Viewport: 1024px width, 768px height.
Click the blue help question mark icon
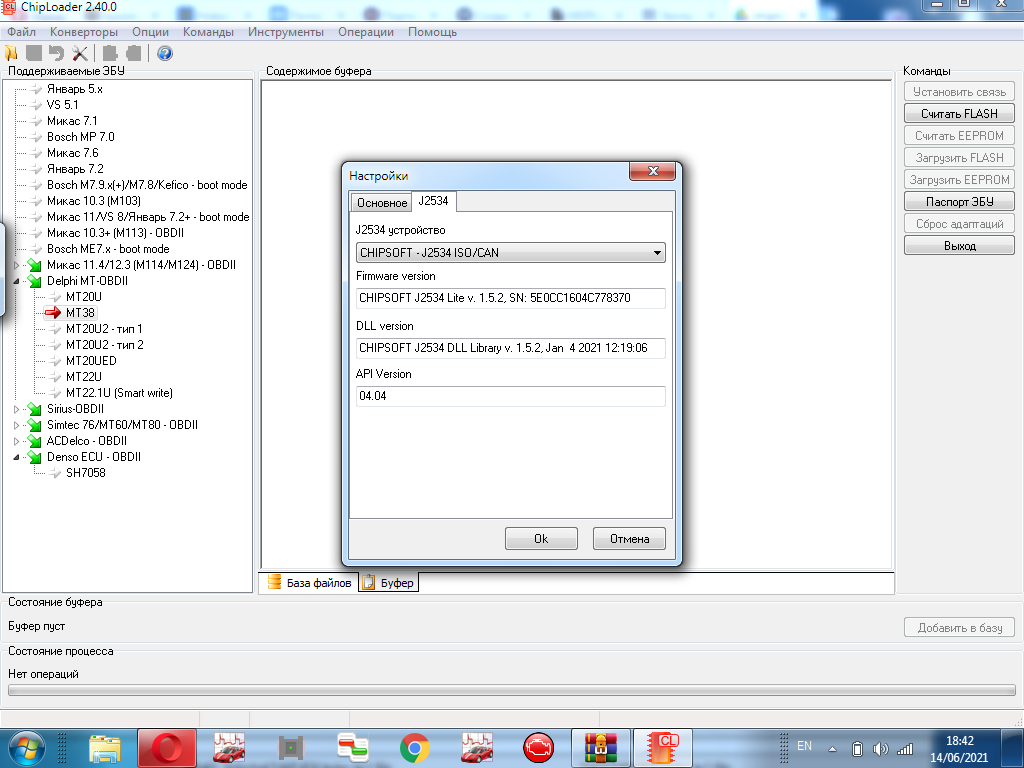pos(165,53)
